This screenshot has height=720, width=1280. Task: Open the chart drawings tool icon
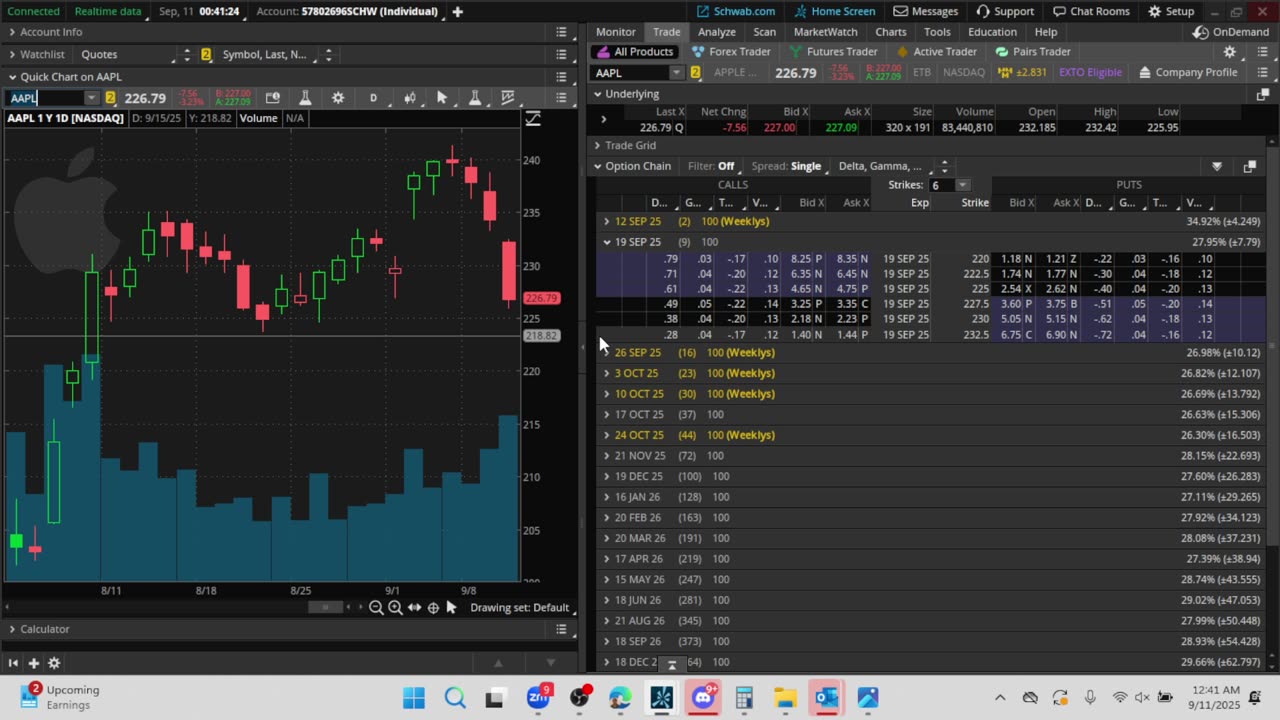tap(508, 98)
